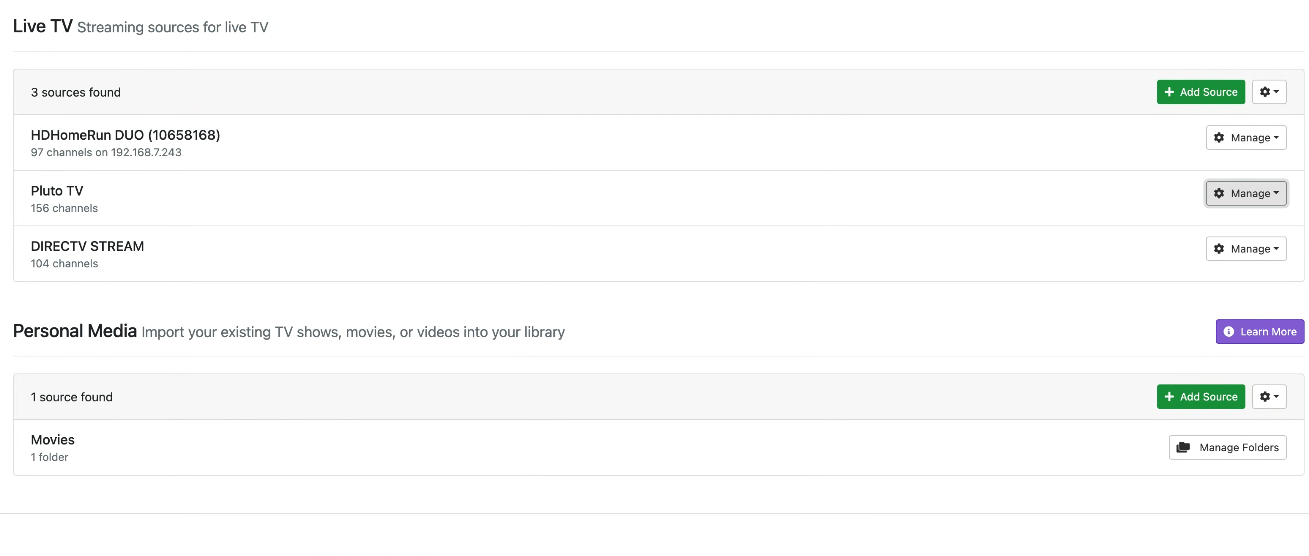Click the folders icon in Manage Folders
Image resolution: width=1309 pixels, height=556 pixels.
(1183, 448)
